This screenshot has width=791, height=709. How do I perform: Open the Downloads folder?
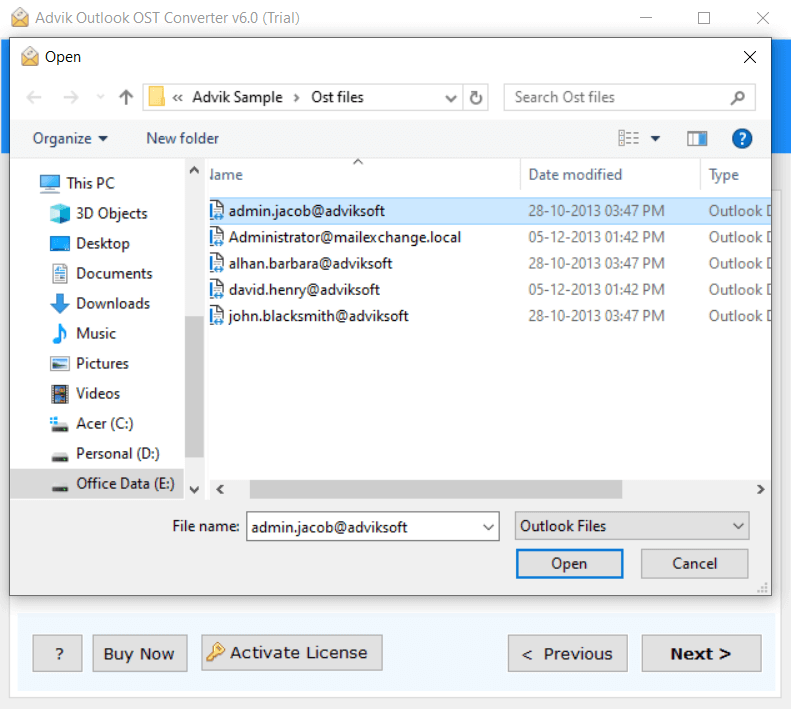tap(100, 303)
